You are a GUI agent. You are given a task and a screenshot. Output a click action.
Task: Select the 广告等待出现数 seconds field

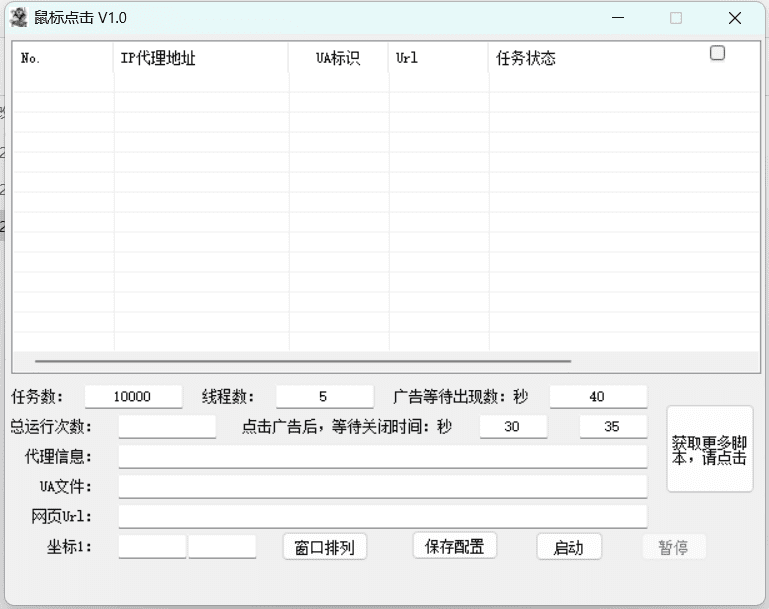coord(597,397)
